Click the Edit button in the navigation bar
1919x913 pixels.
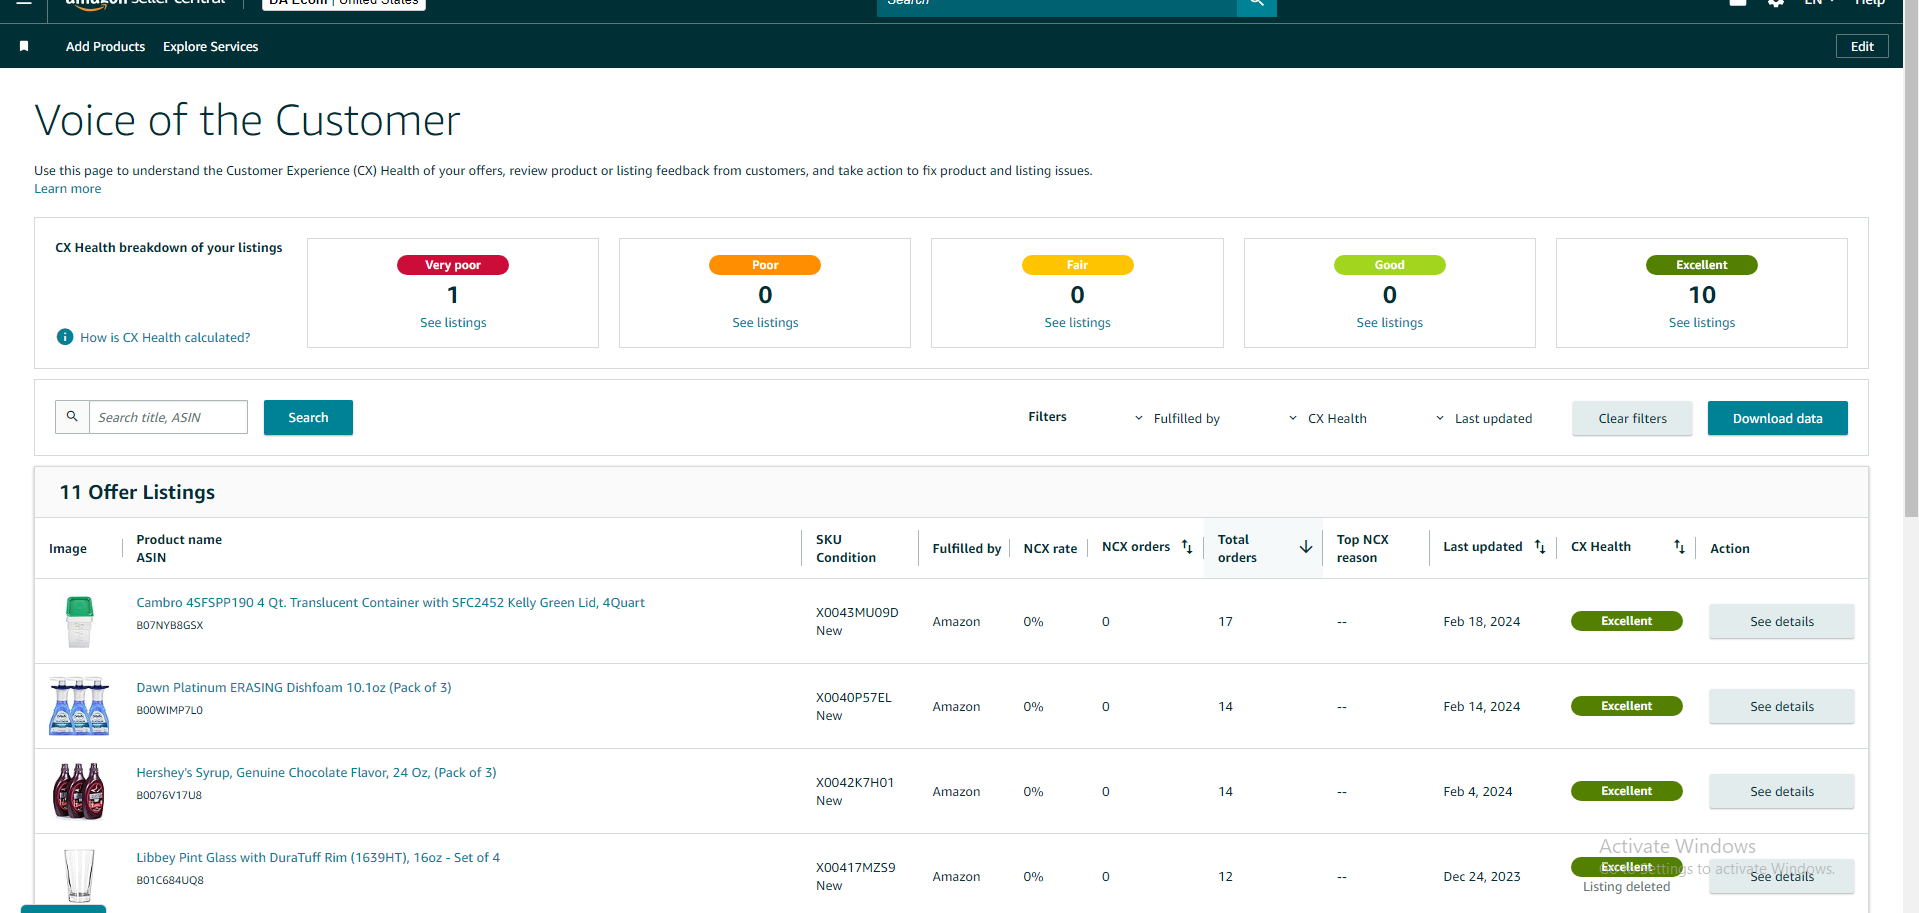tap(1862, 46)
